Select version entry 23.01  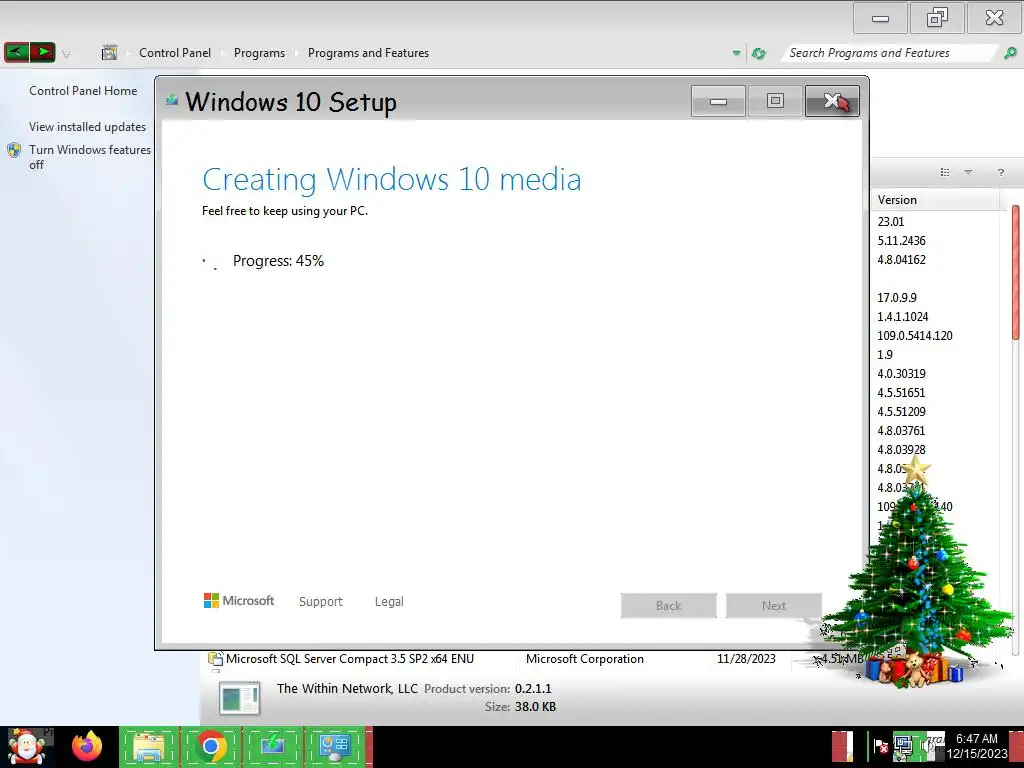(891, 221)
